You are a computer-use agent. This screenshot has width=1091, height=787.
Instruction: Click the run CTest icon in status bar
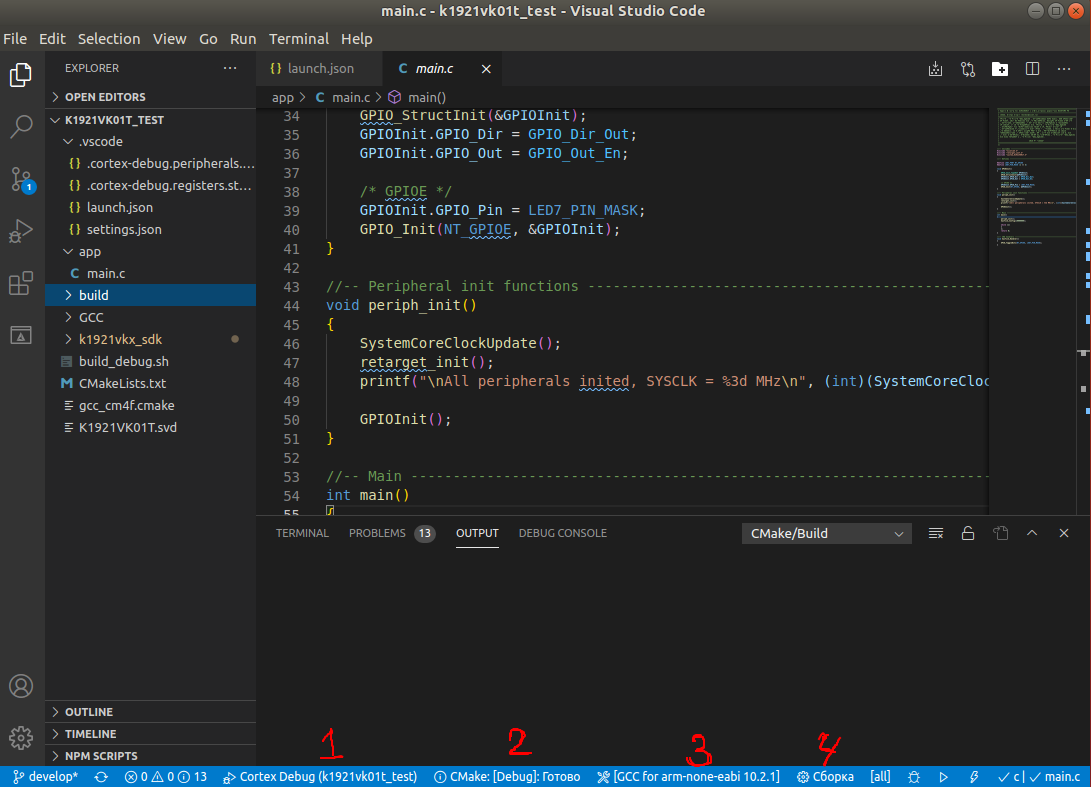pos(974,777)
